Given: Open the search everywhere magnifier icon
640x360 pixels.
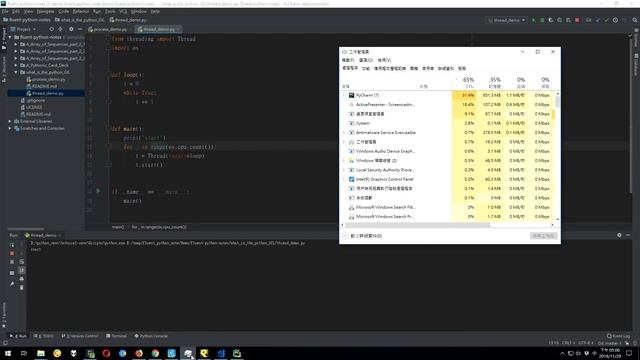Looking at the screenshot, I should click(635, 20).
